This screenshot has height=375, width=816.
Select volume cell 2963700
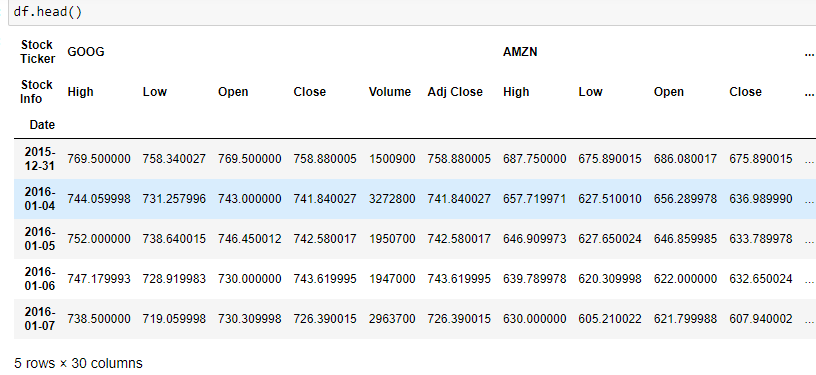(x=392, y=319)
